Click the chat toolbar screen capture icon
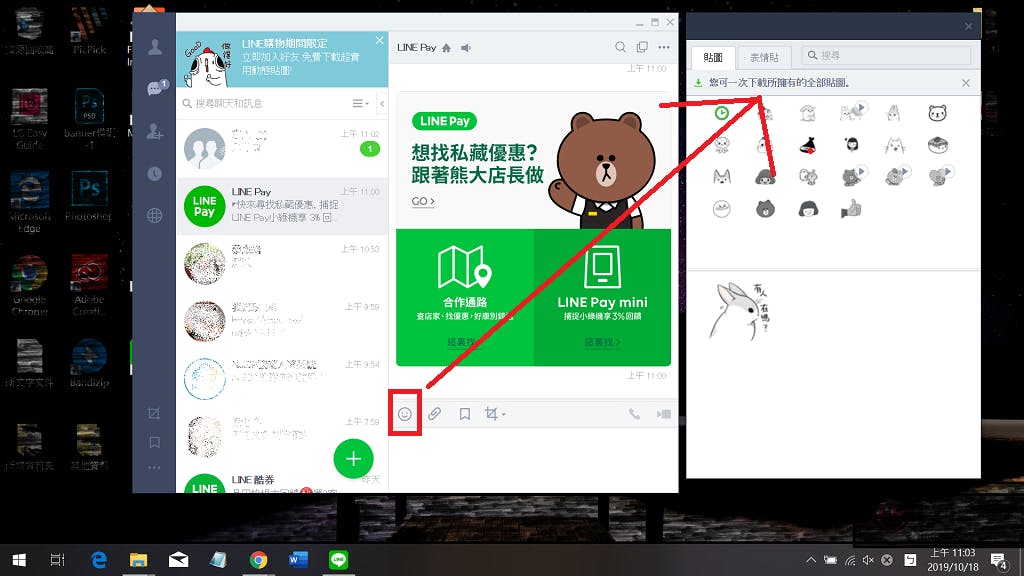Screen dimensions: 1024x576 [491, 414]
